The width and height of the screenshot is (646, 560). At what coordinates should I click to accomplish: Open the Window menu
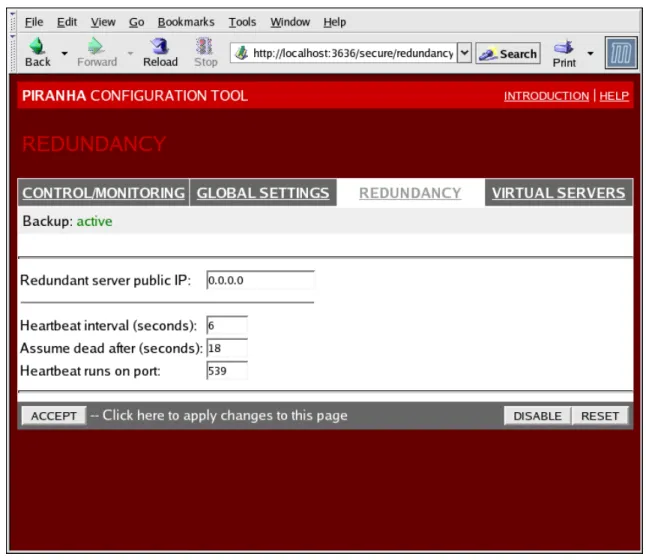tap(290, 22)
